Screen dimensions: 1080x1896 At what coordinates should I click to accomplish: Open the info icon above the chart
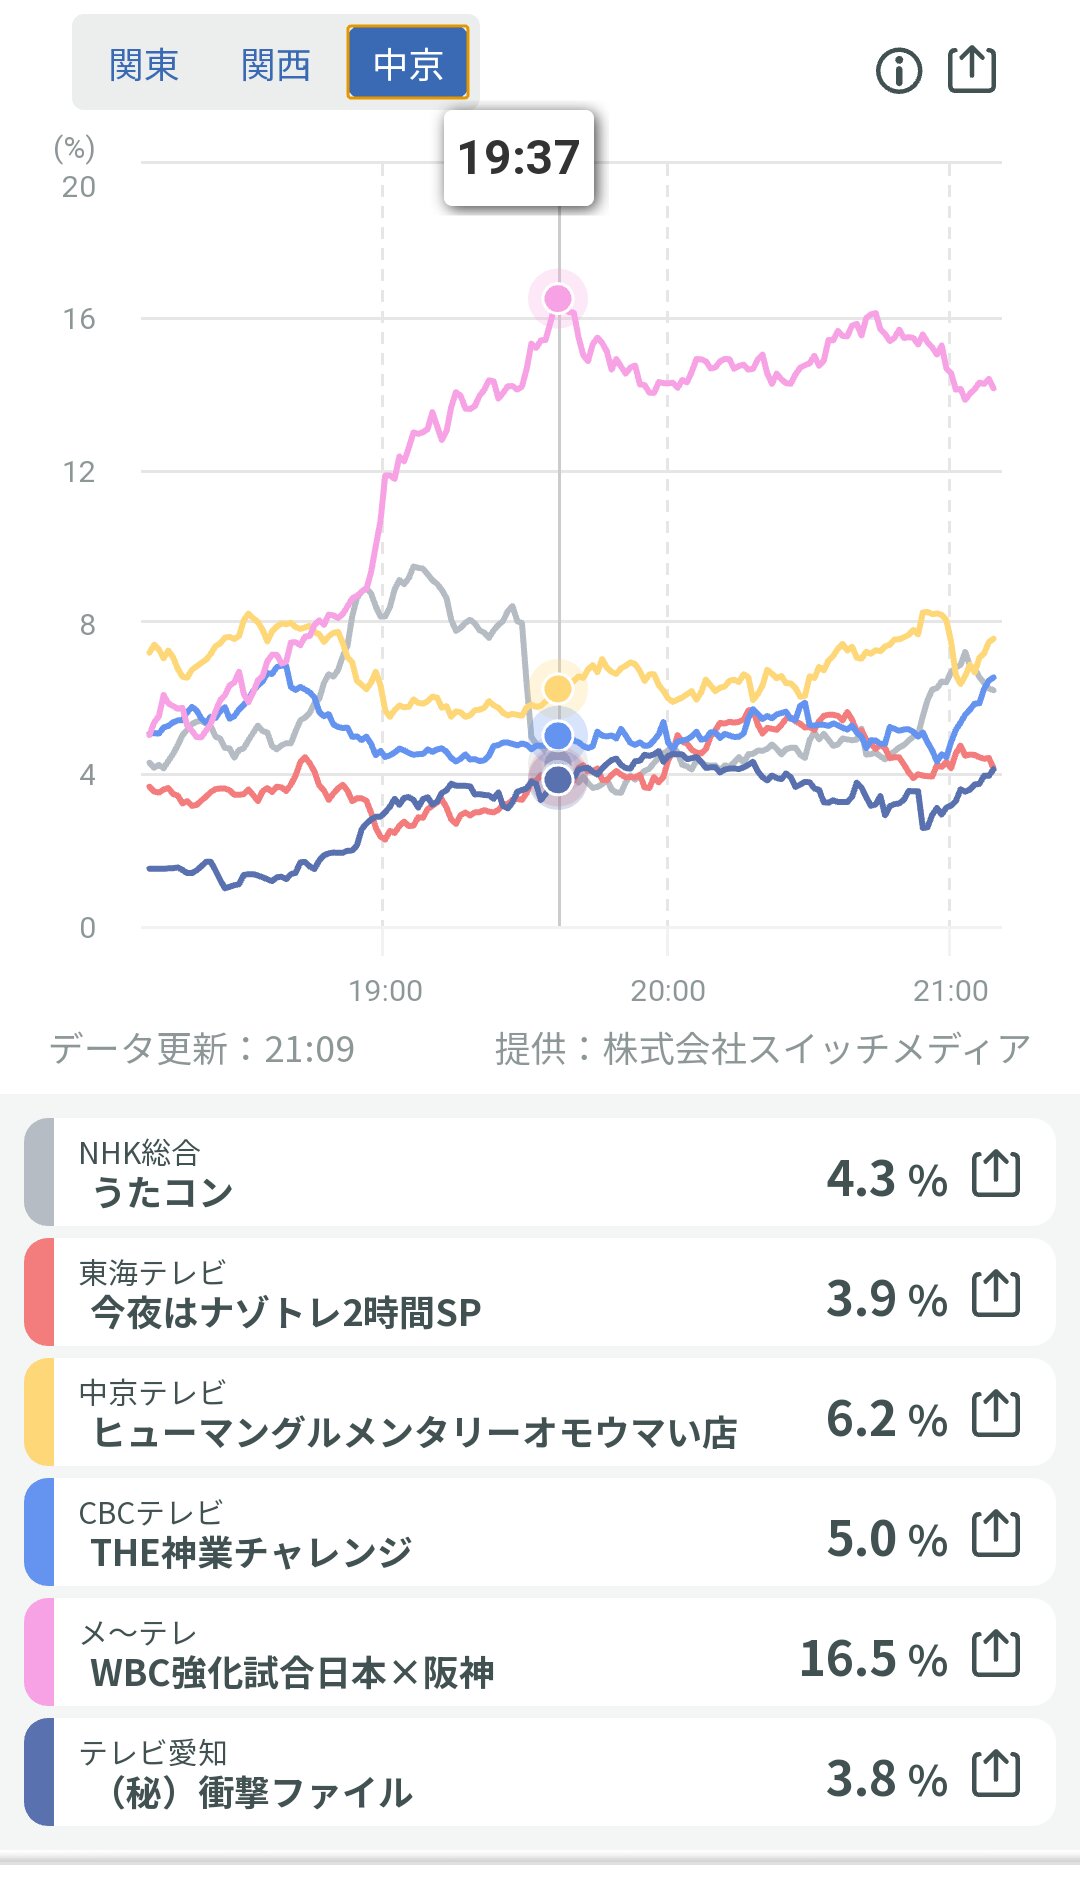pos(898,71)
